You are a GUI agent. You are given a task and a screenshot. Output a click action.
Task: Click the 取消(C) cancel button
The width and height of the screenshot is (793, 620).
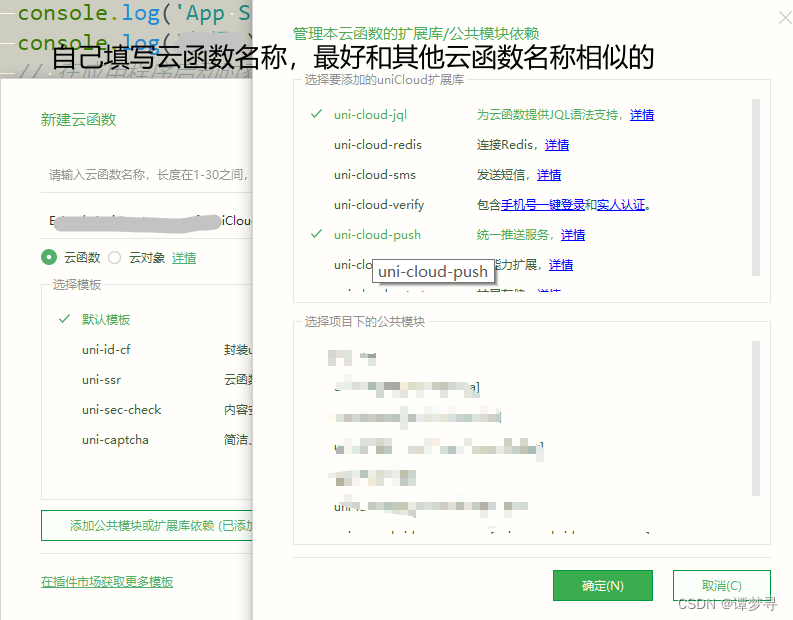(722, 586)
